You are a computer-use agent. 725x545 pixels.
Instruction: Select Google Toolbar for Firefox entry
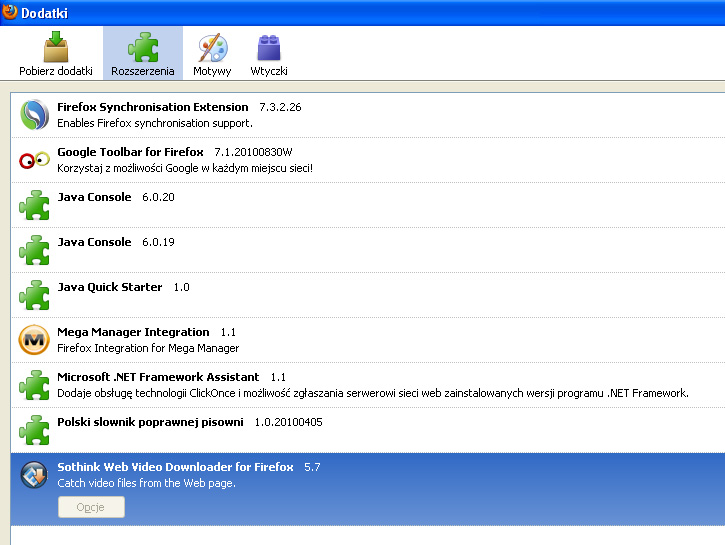point(130,152)
